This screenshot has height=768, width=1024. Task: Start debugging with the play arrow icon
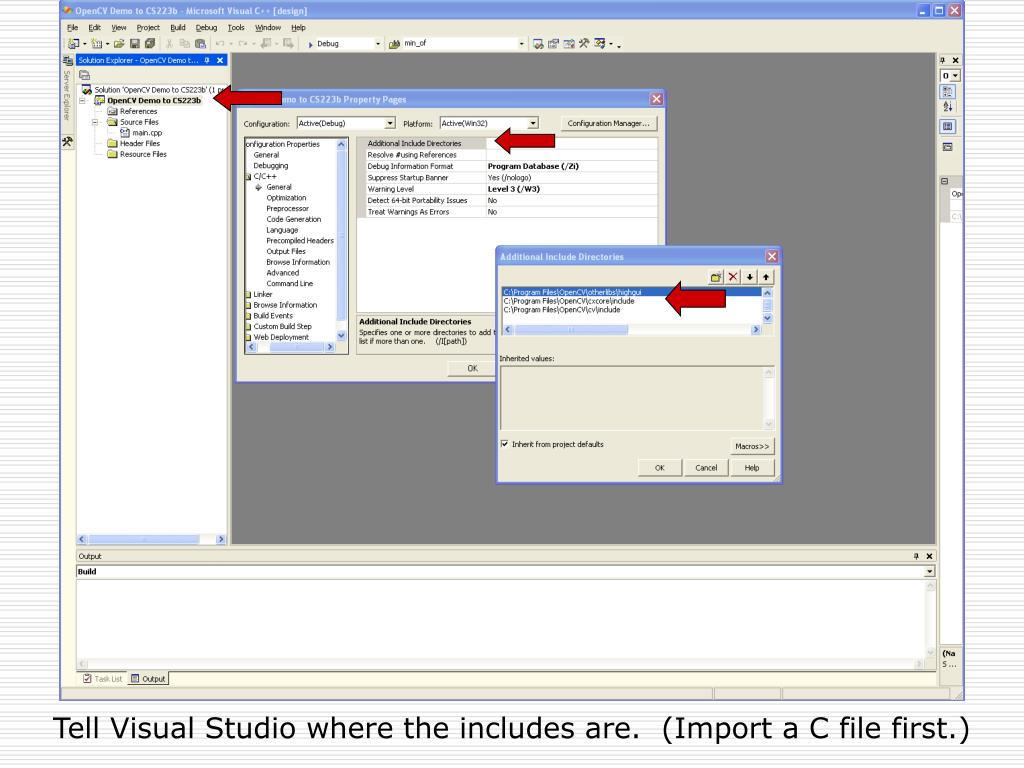point(310,44)
